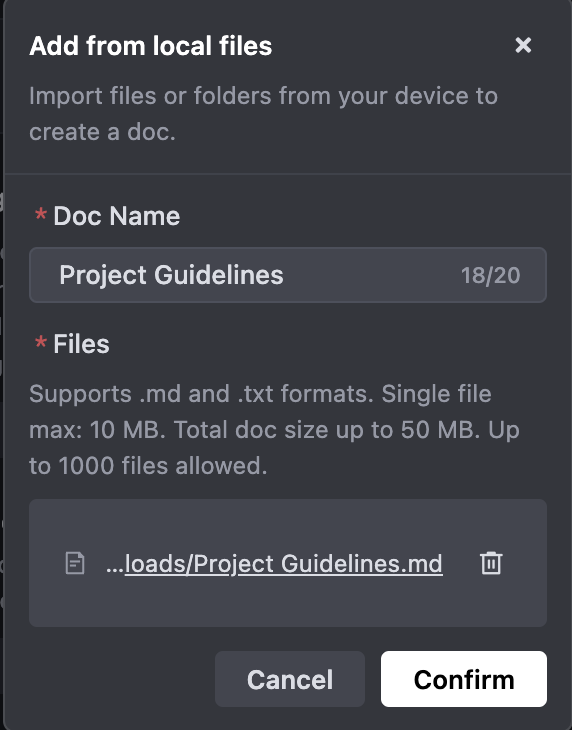Image resolution: width=572 pixels, height=730 pixels.
Task: Click the red asterisk next to Files
Action: 41,343
